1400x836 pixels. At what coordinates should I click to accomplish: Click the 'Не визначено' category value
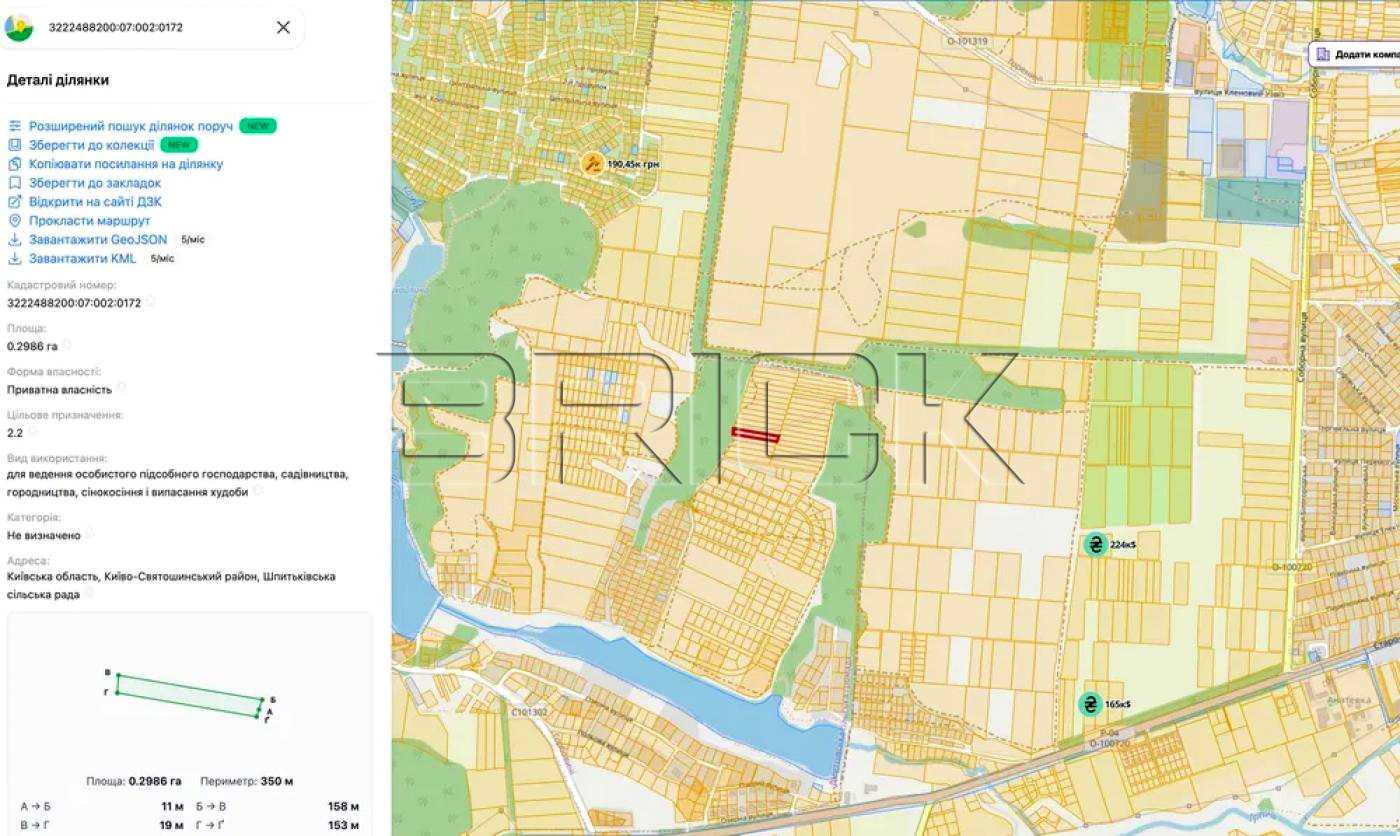tap(44, 535)
